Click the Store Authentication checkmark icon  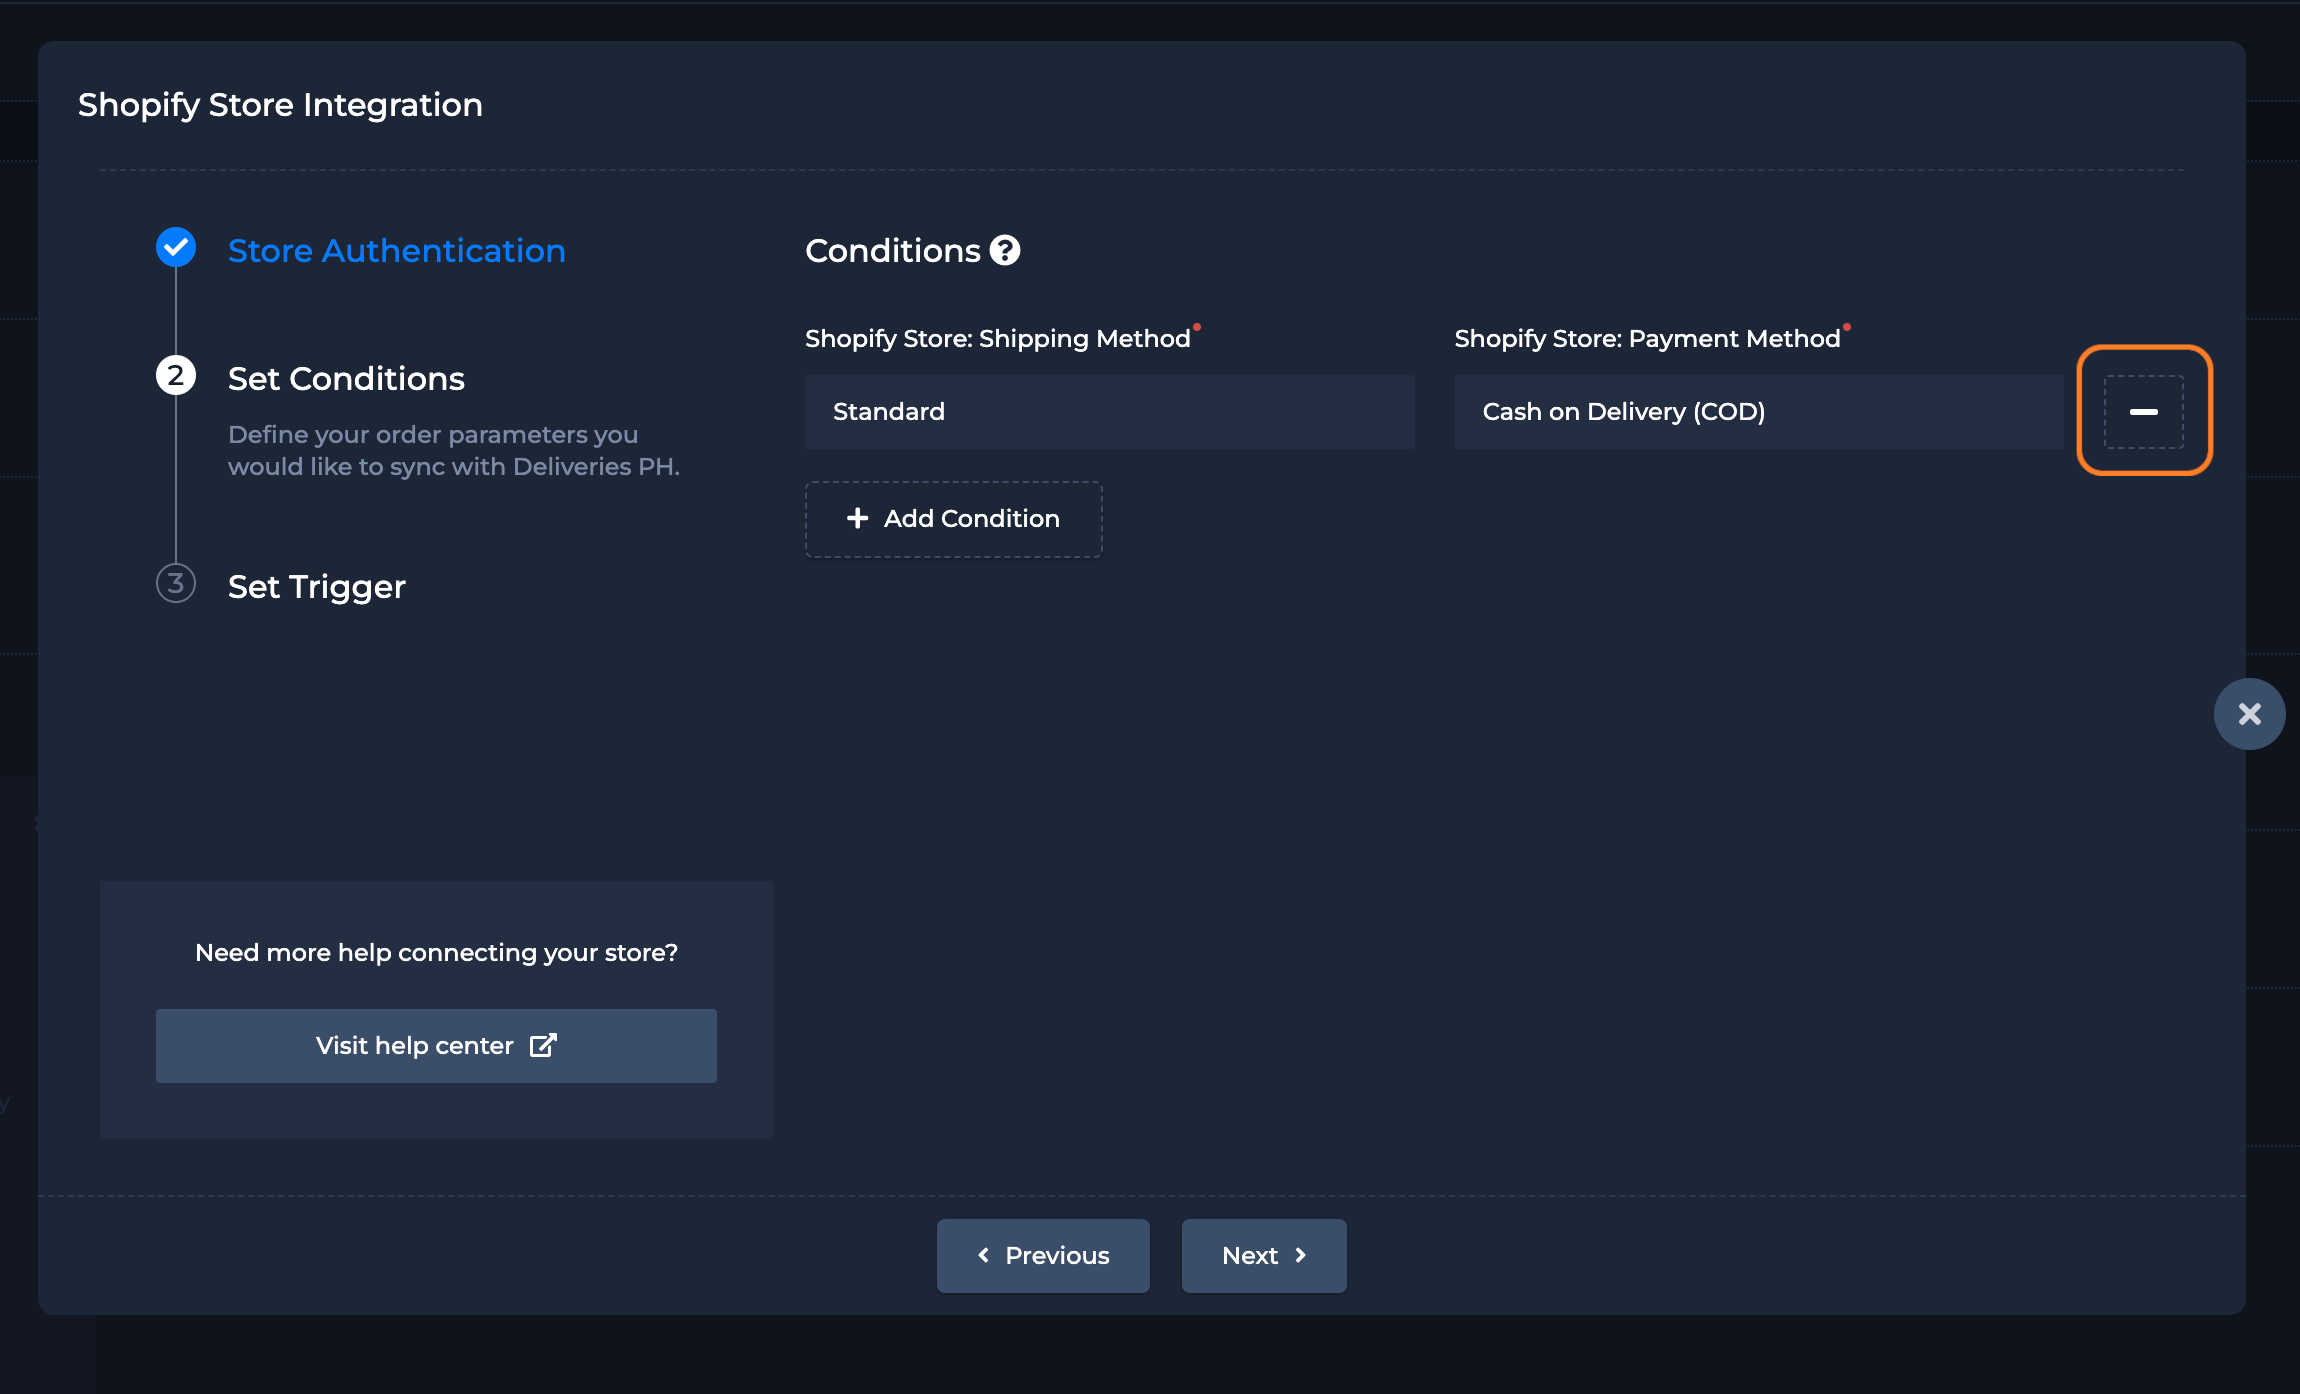pos(177,248)
